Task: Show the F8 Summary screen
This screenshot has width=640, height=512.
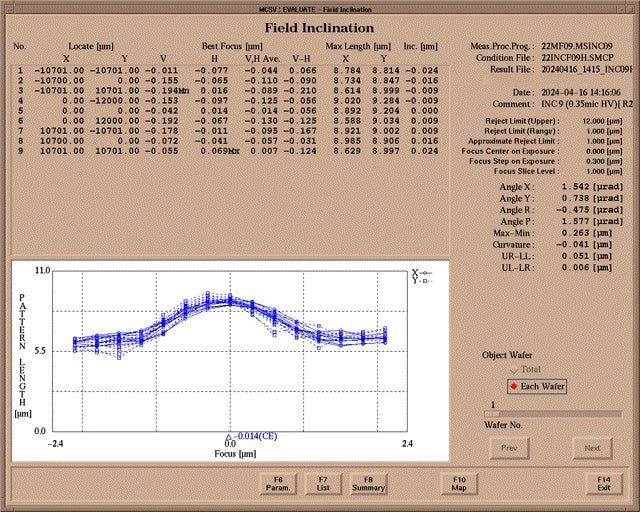Action: (x=368, y=483)
